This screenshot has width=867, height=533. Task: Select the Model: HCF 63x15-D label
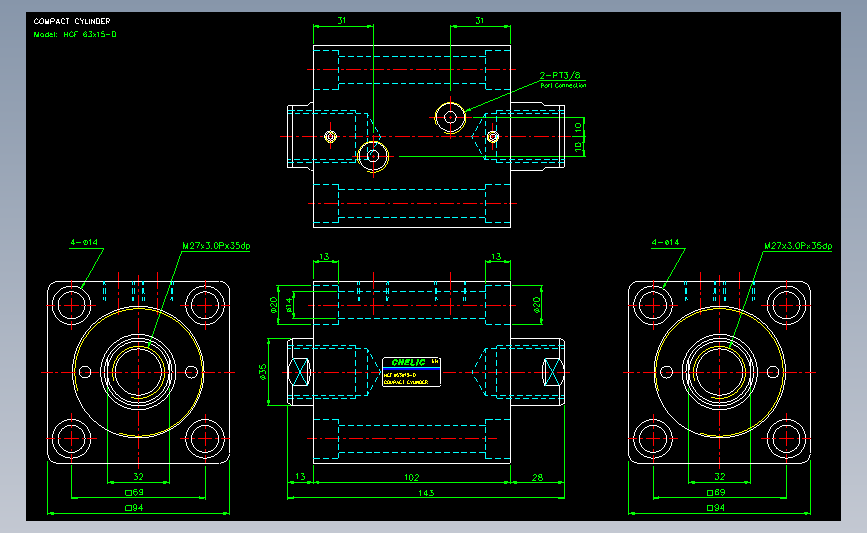[x=75, y=34]
